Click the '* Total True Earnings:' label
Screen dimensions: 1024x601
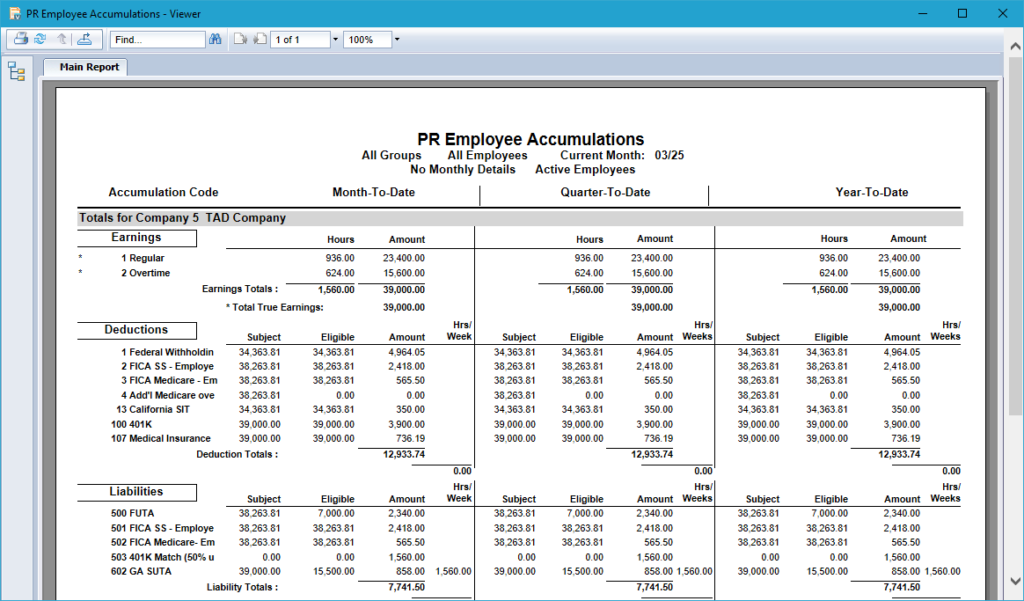click(x=275, y=307)
